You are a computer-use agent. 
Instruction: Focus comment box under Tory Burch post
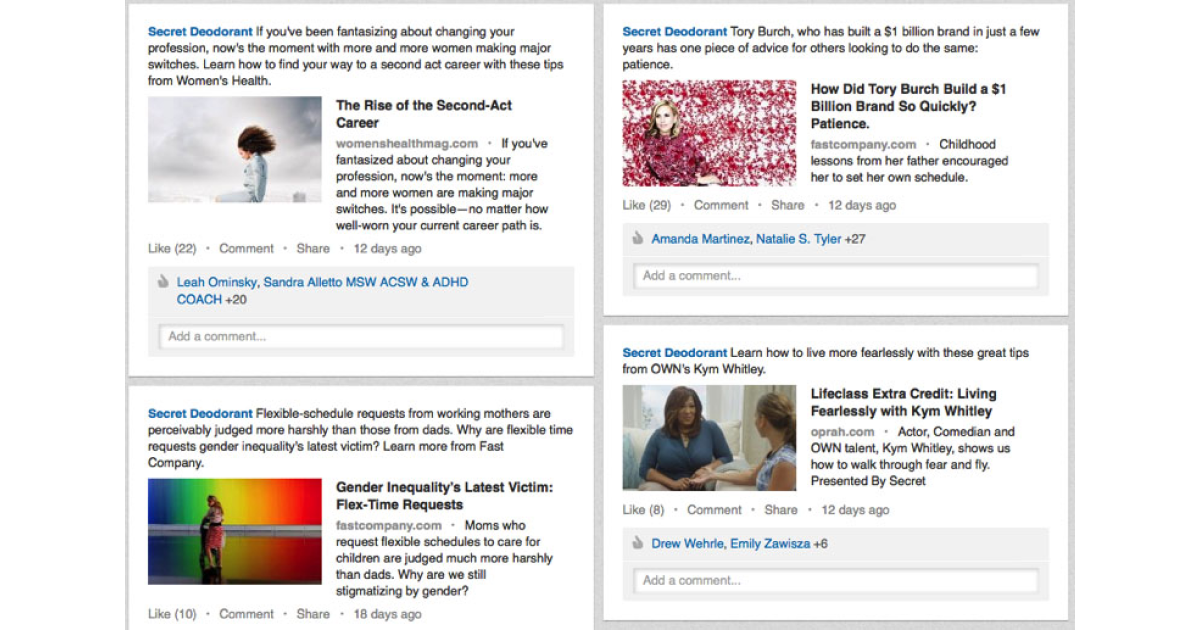point(836,276)
